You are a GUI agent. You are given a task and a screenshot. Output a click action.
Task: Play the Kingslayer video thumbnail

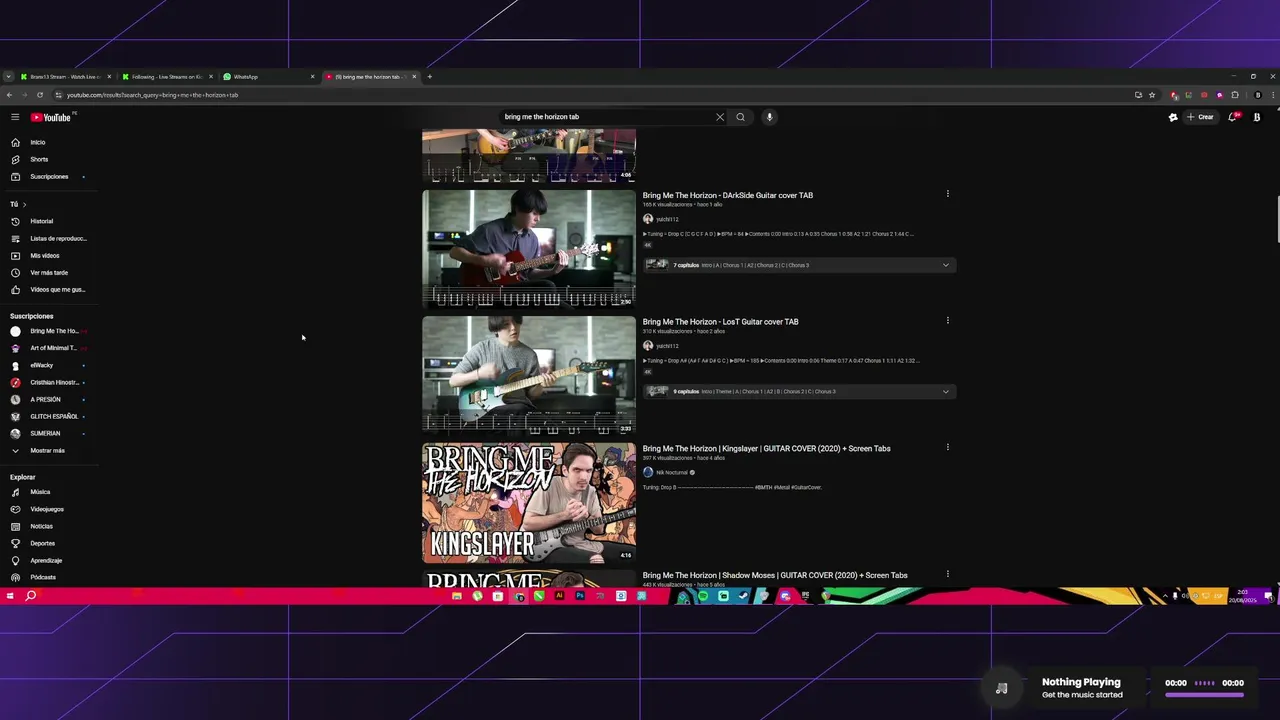[529, 502]
